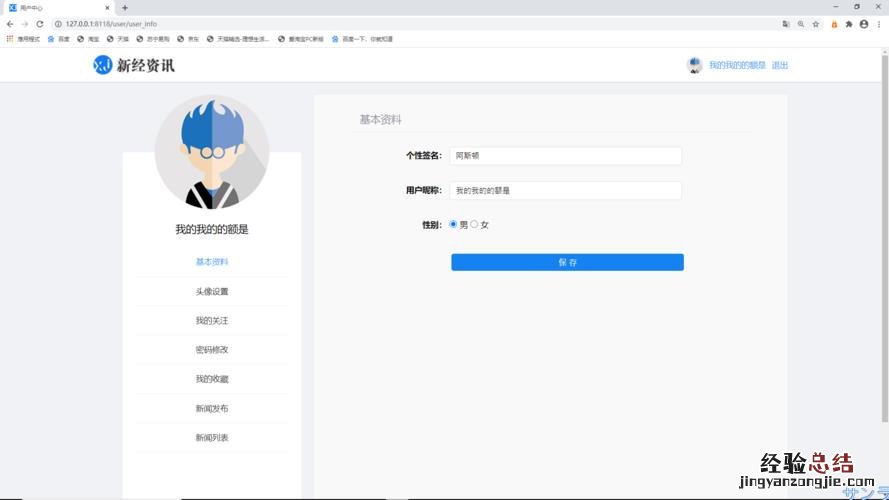Click the 用户昵称 input field
The image size is (889, 500).
[566, 190]
